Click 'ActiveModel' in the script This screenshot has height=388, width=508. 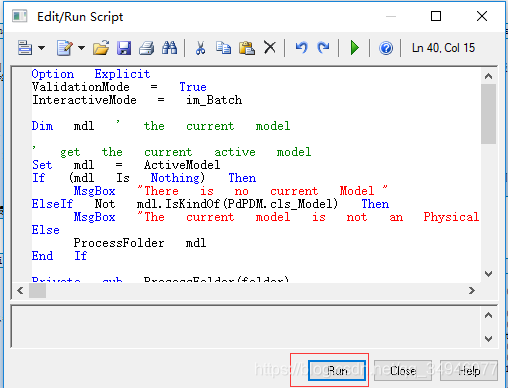click(182, 165)
